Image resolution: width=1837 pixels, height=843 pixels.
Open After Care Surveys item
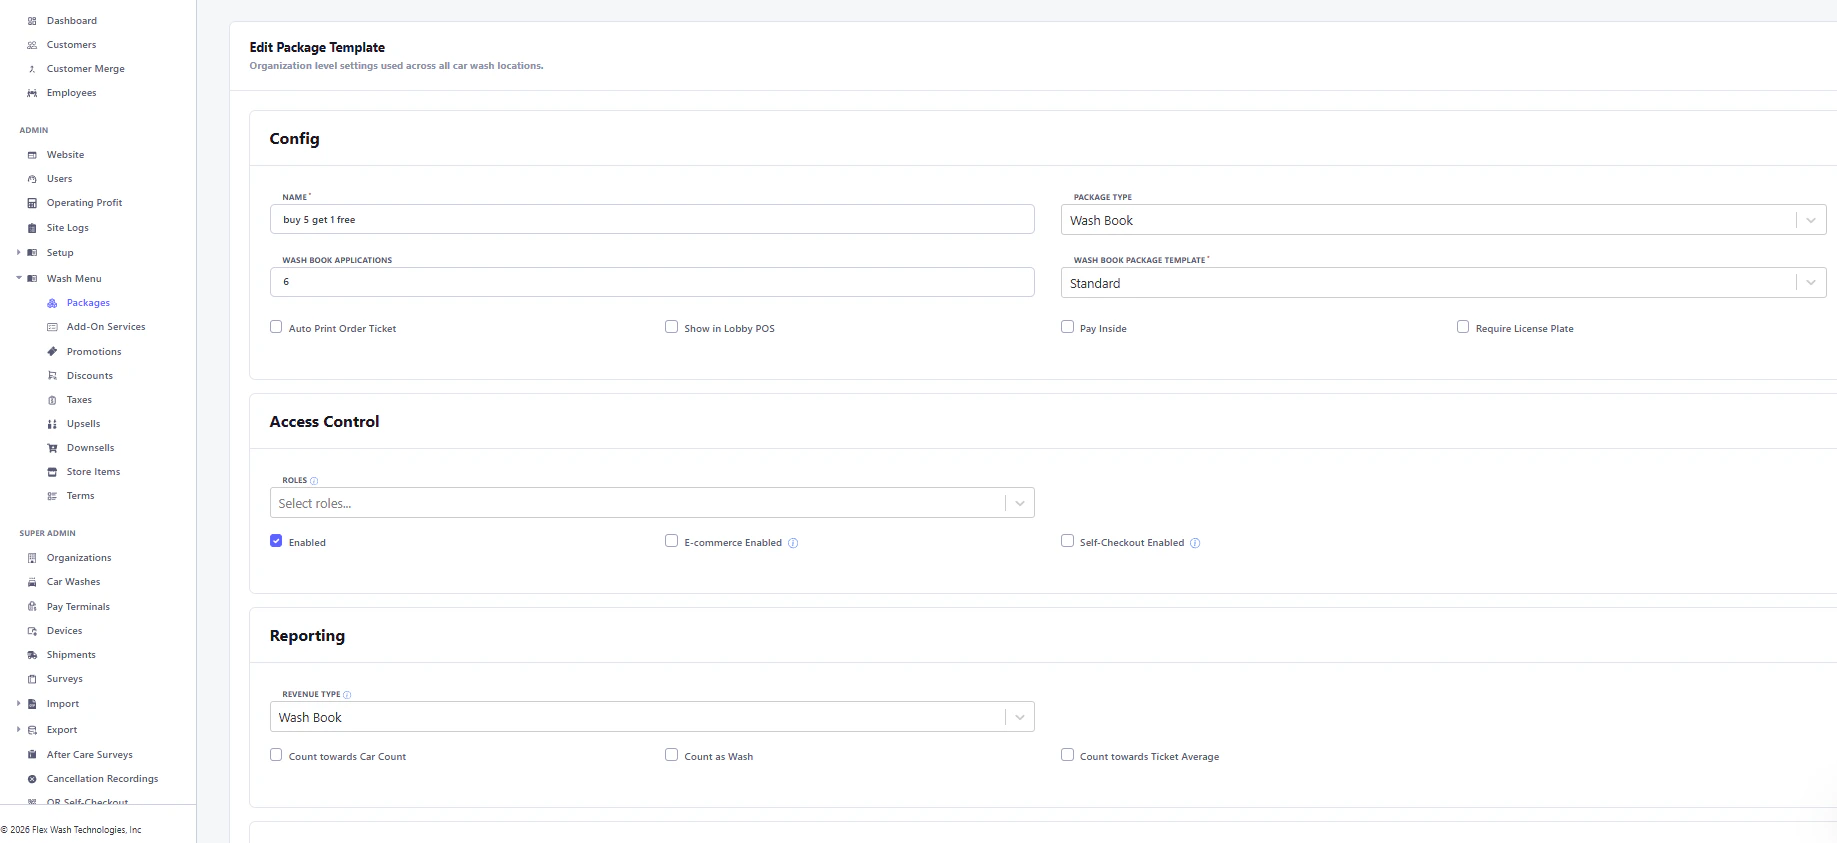click(x=89, y=755)
